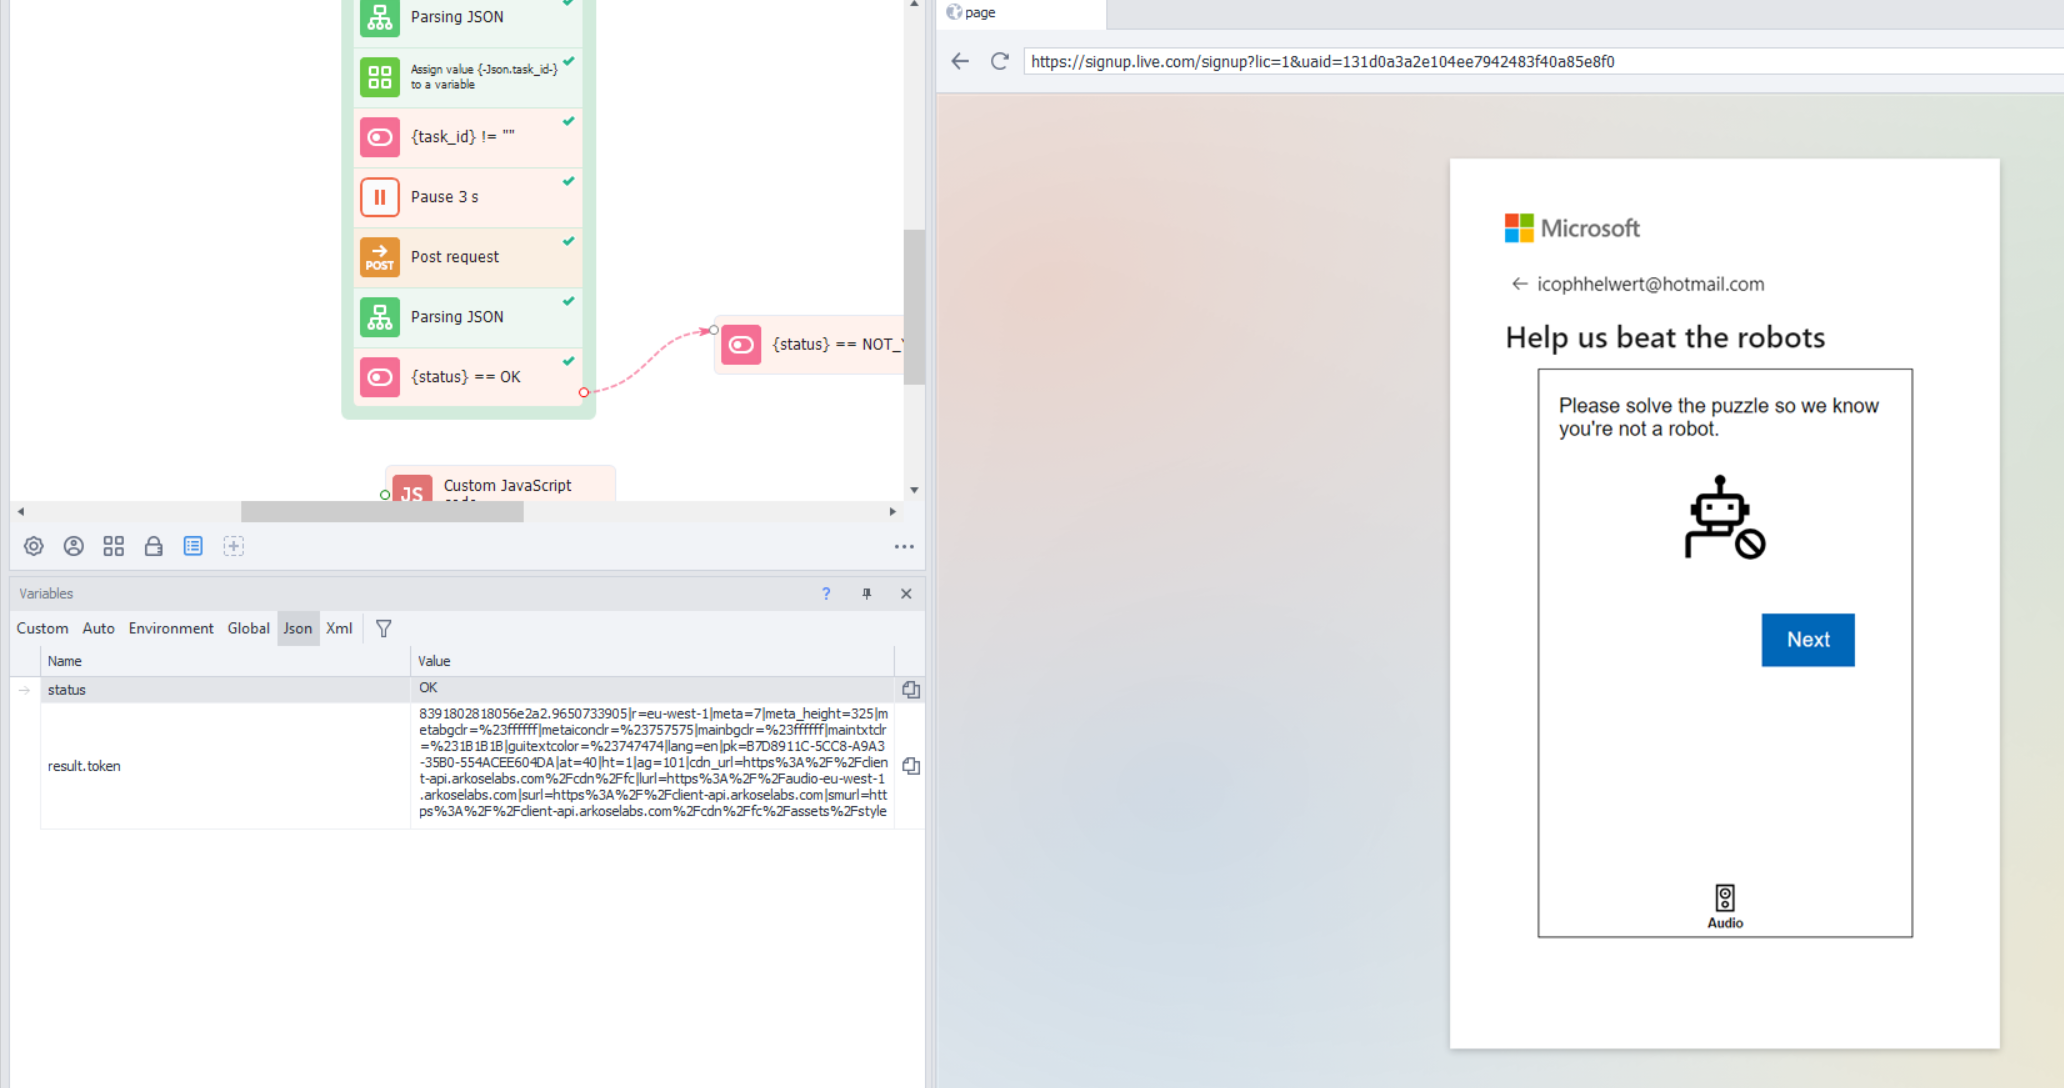Click the Assign value to variable icon

click(x=379, y=77)
